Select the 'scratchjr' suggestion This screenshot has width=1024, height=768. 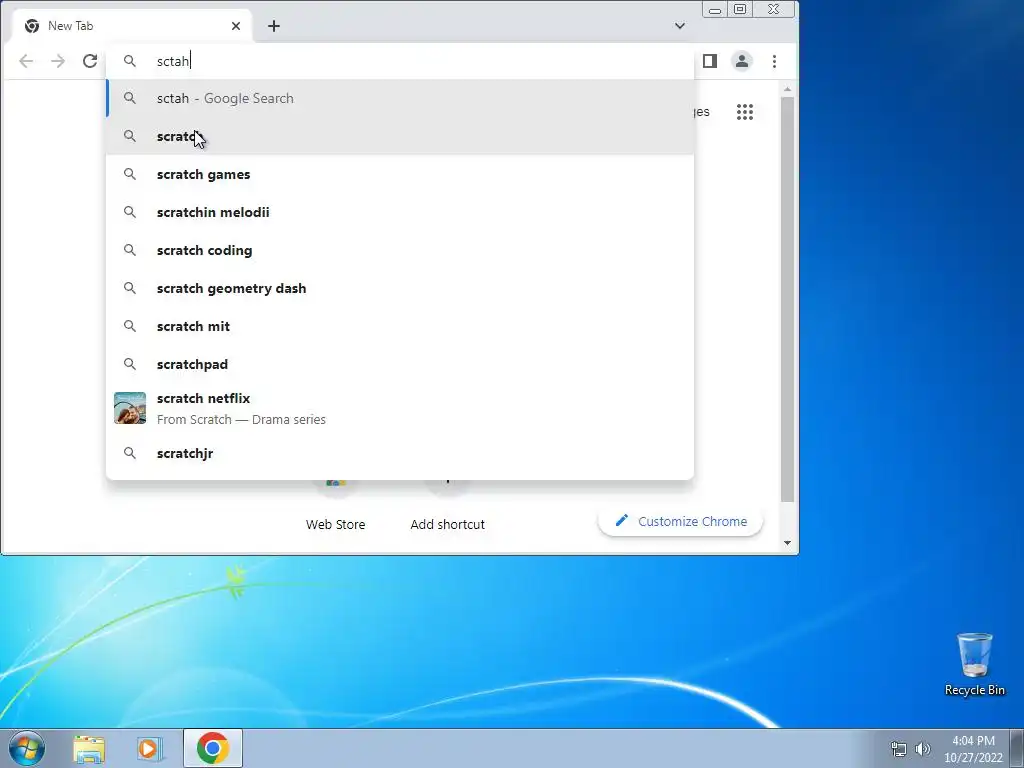coord(400,453)
